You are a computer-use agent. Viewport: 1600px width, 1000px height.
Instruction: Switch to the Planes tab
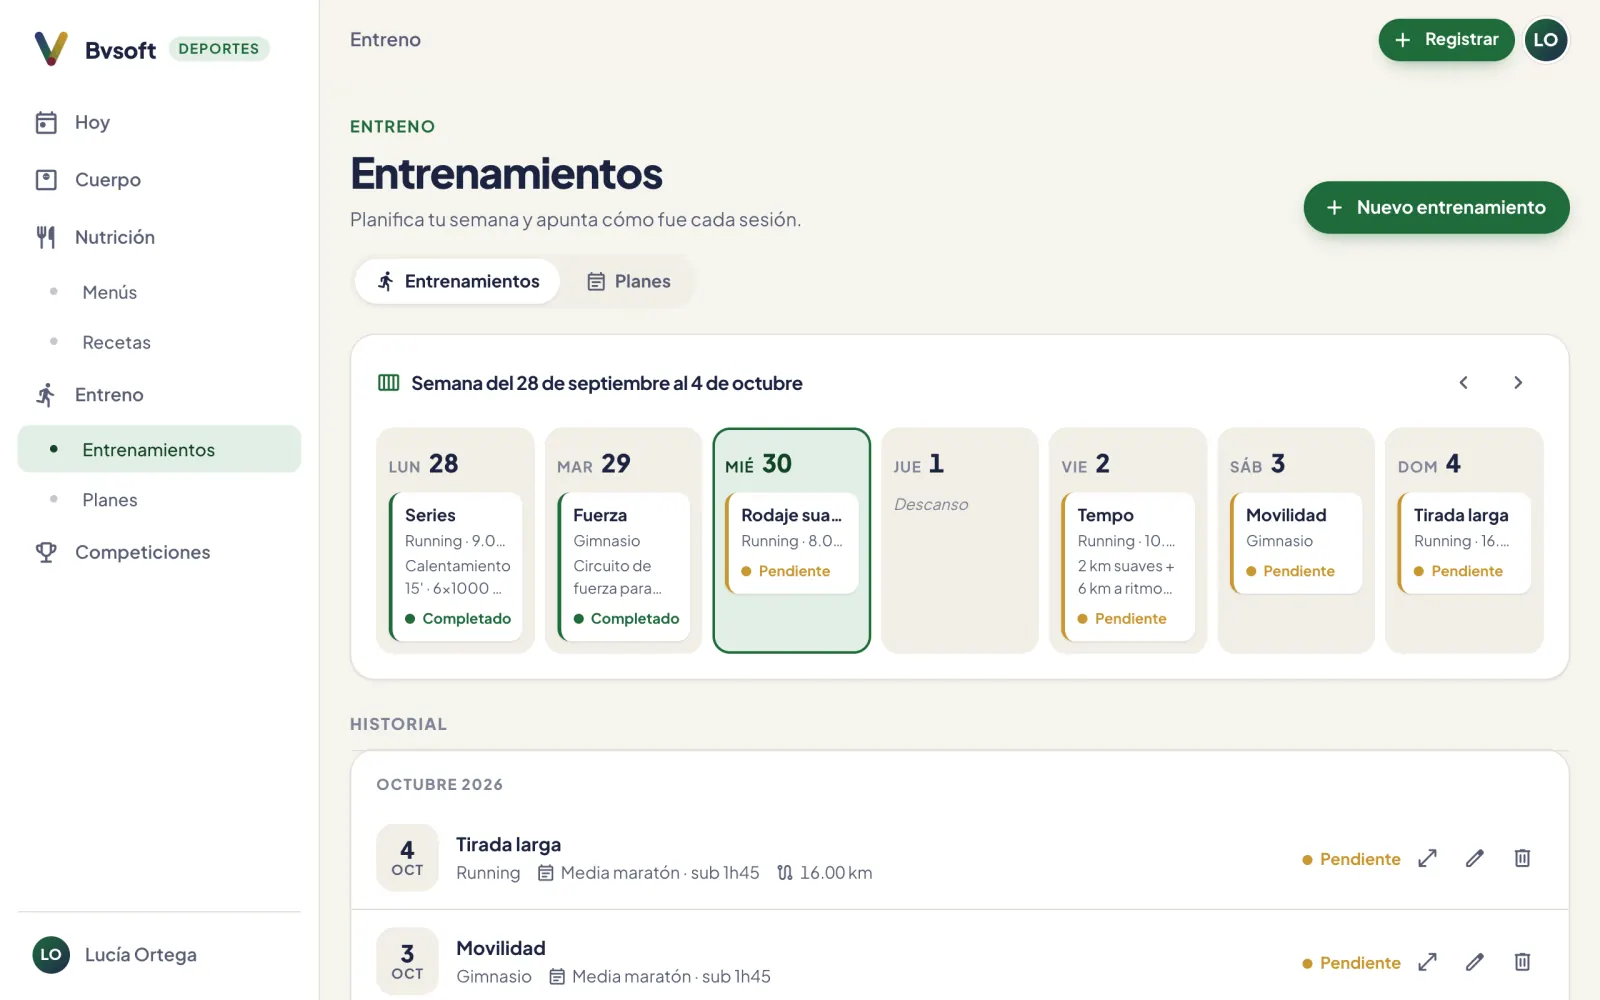coord(628,282)
